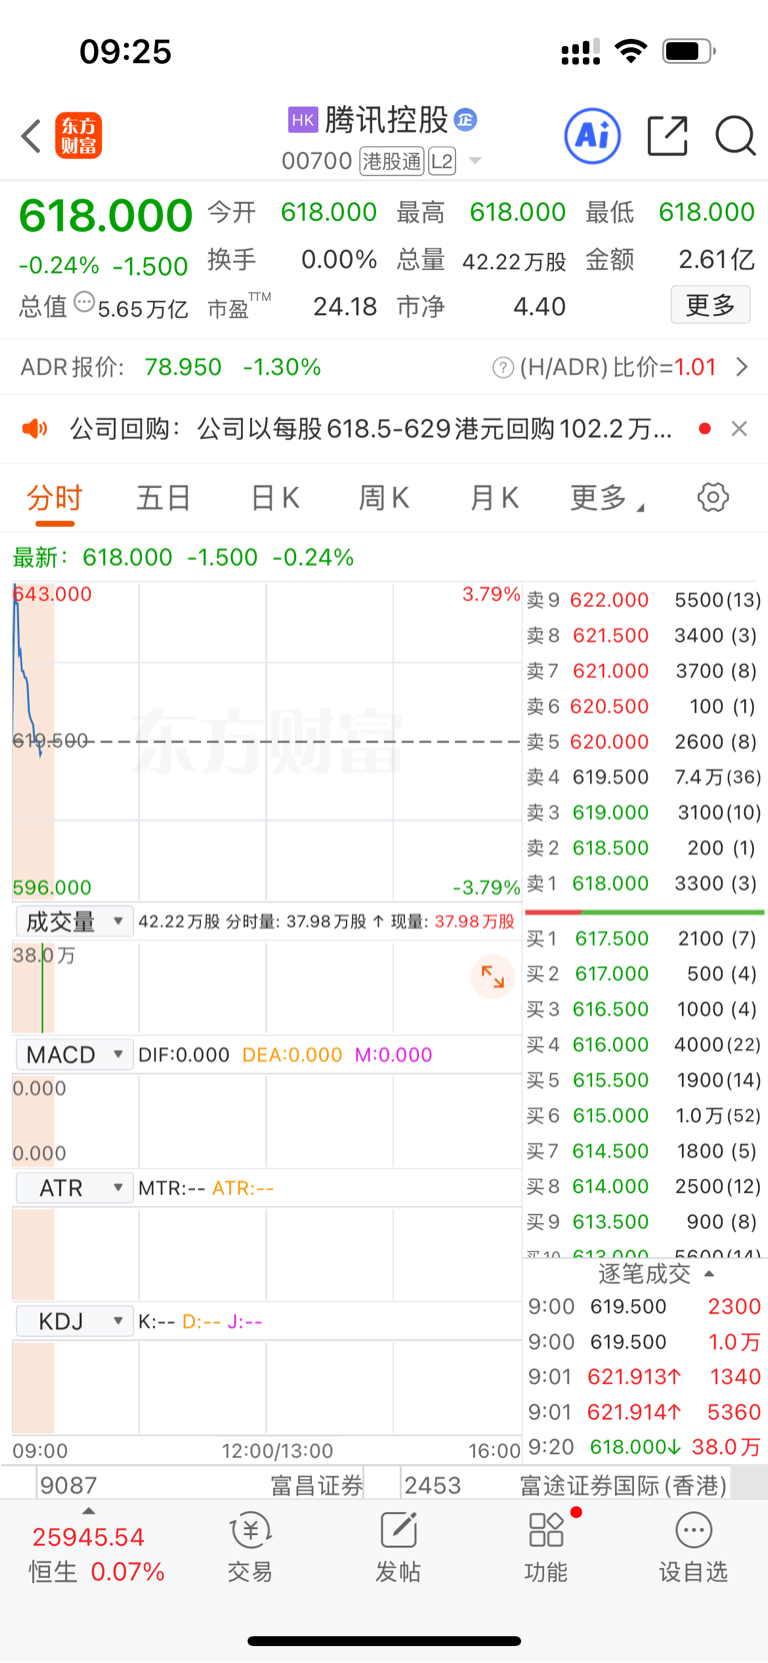Open the L2 level badge
Viewport: 768px width, 1663px height.
(442, 161)
